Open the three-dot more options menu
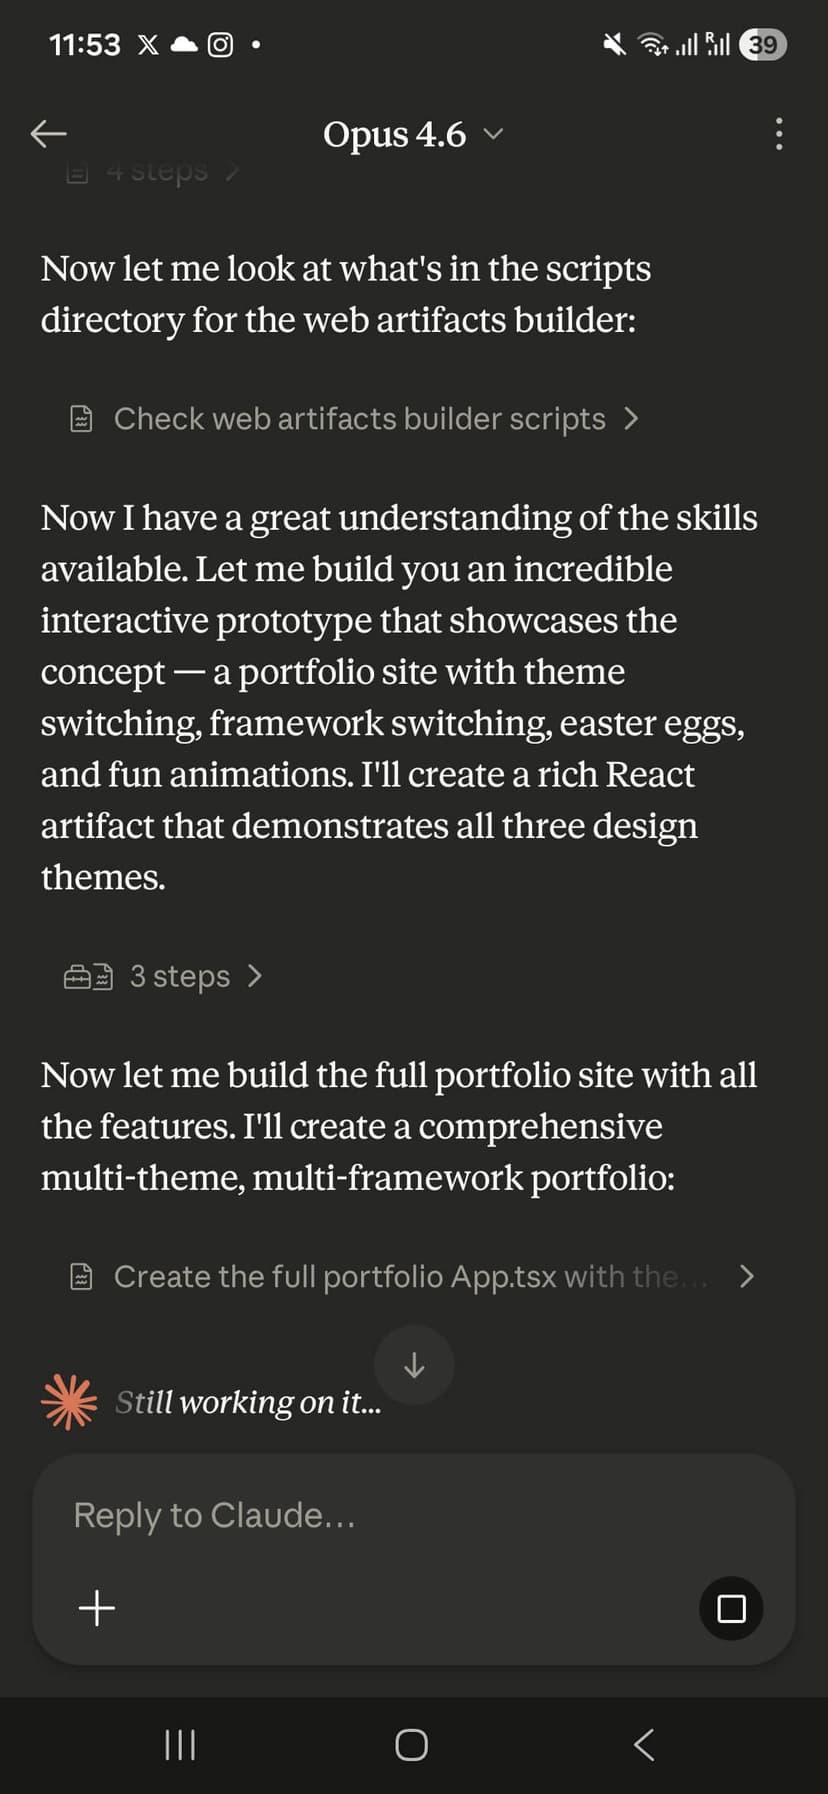Screen dimensions: 828x1794 pos(779,134)
